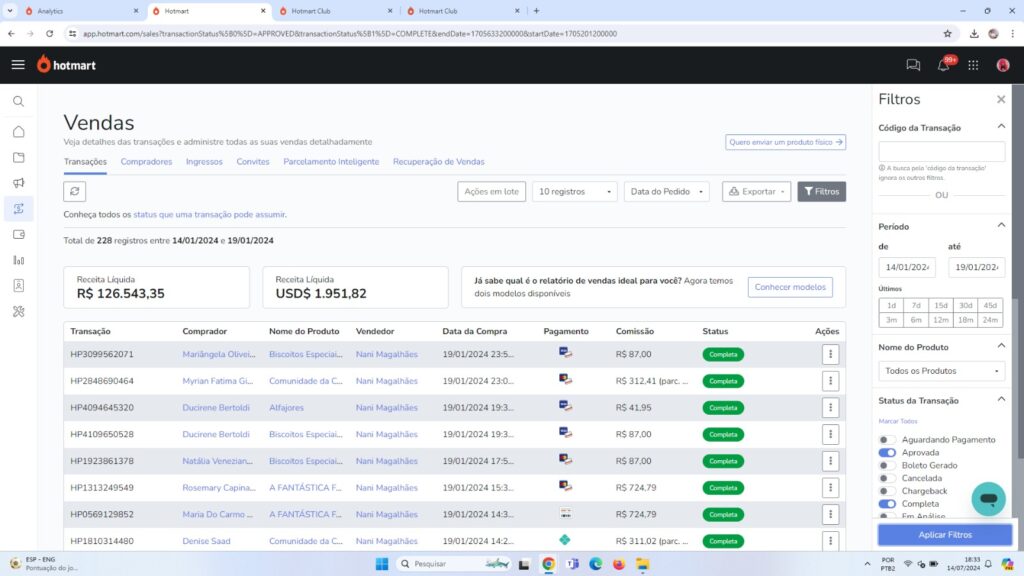Viewport: 1024px width, 576px height.
Task: Switch to the Ingressos tab
Action: pos(204,162)
